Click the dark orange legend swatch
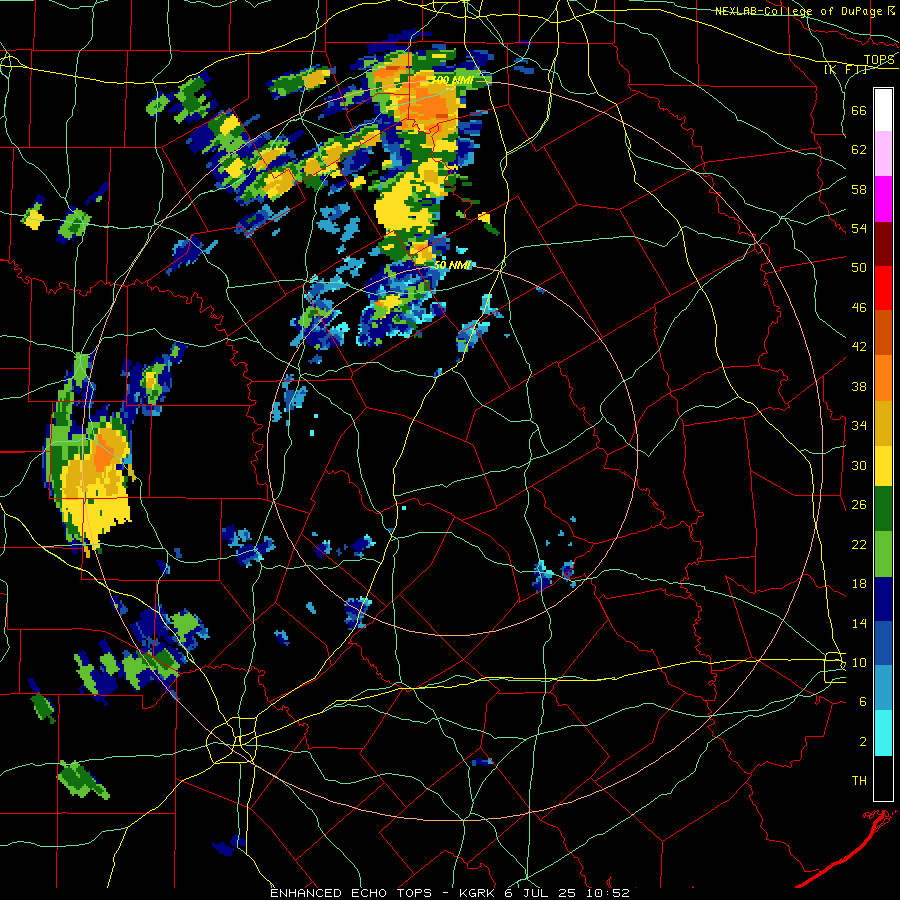The width and height of the screenshot is (900, 900). [883, 332]
